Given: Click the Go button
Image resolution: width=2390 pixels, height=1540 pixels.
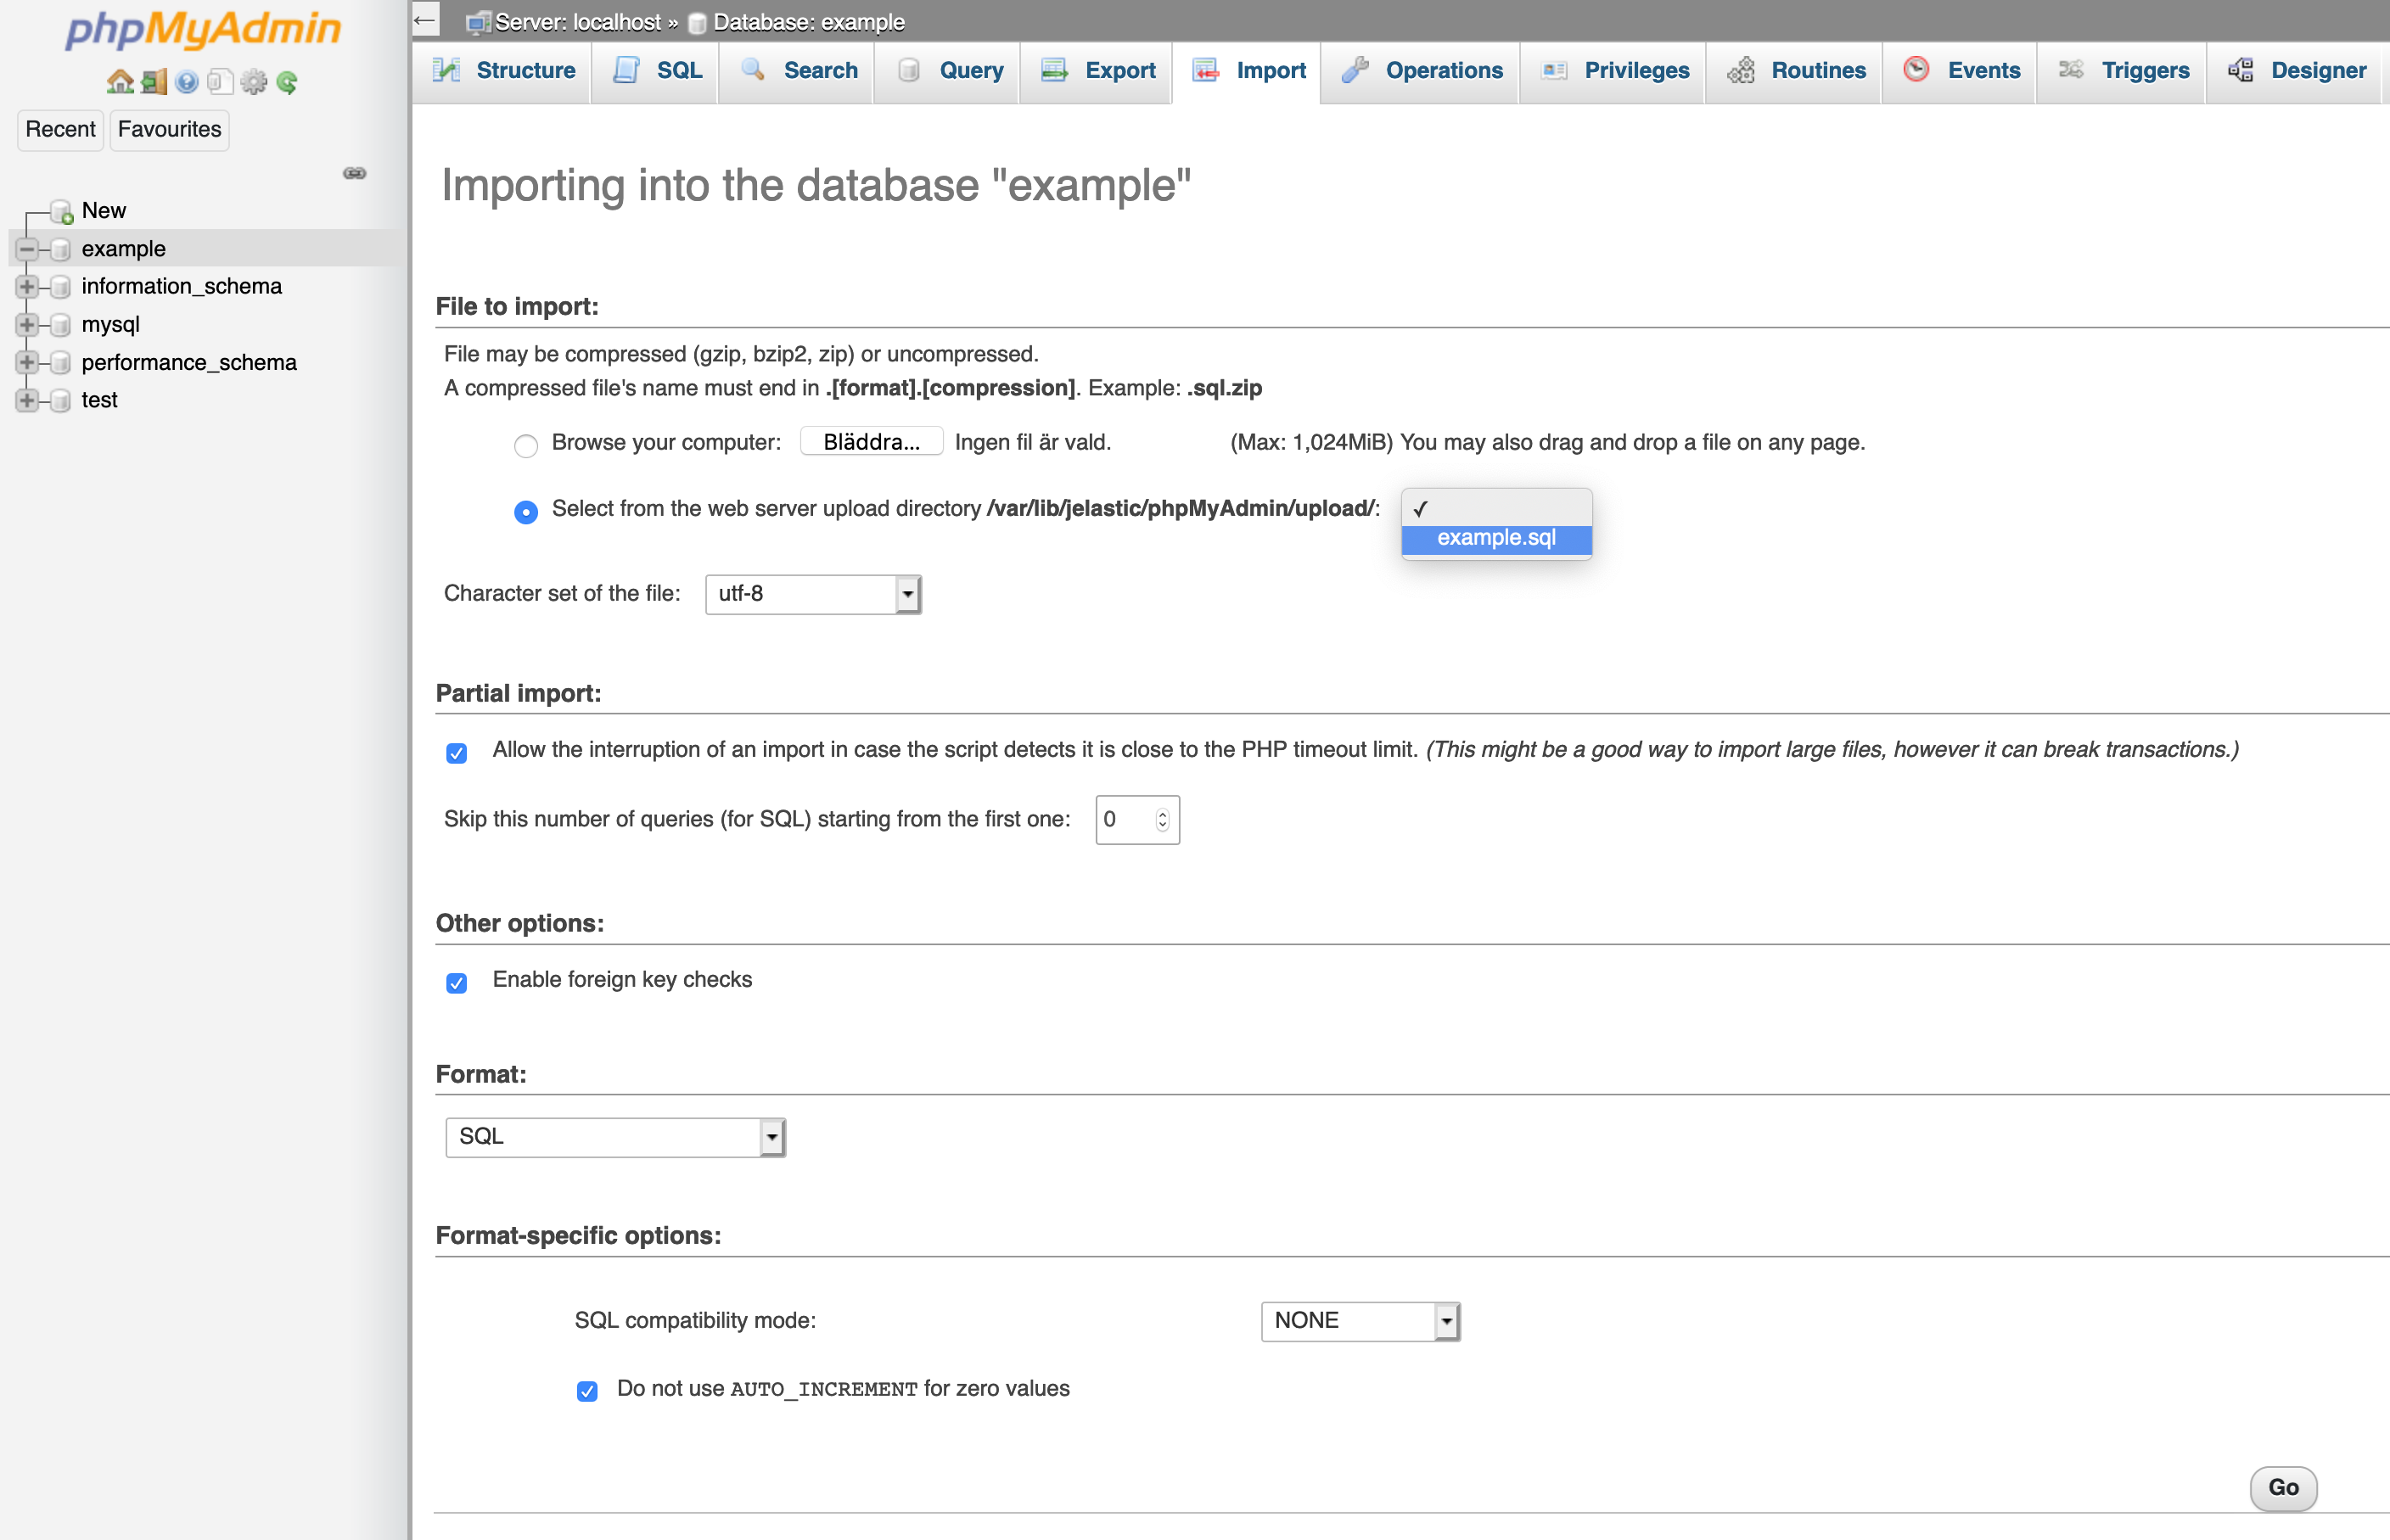Looking at the screenshot, I should tap(2282, 1487).
